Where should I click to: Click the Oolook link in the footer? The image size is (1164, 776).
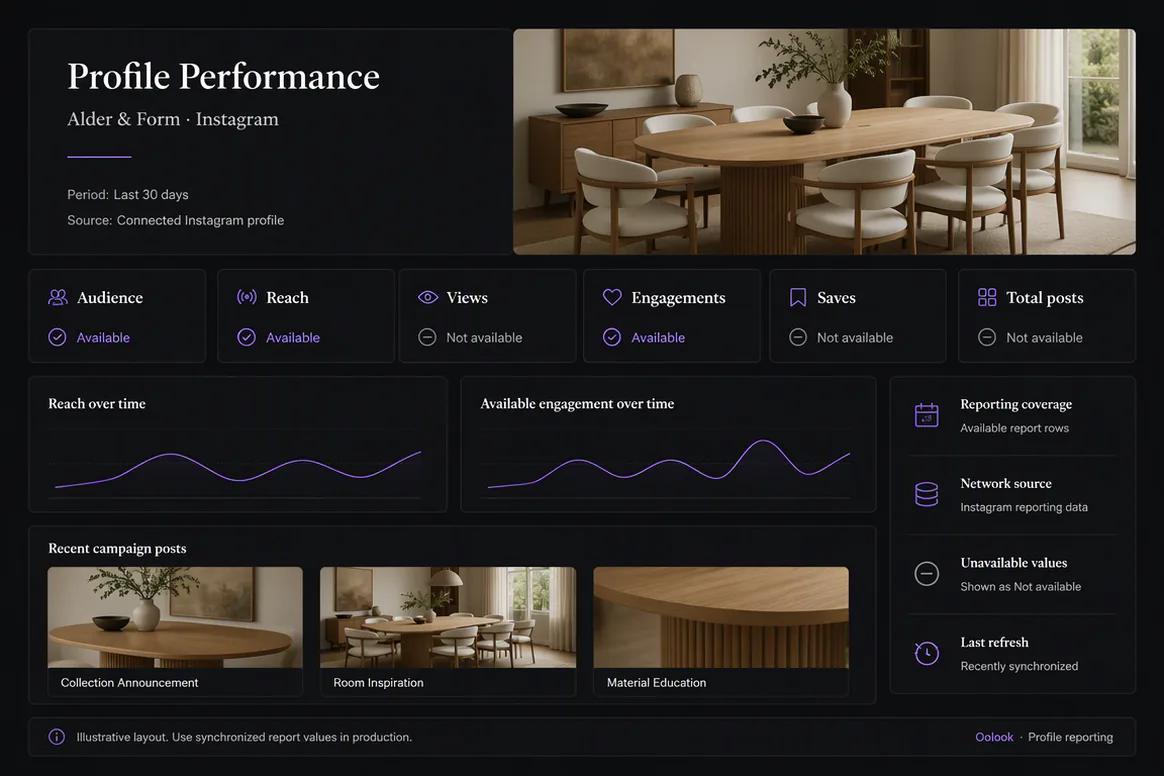(994, 737)
